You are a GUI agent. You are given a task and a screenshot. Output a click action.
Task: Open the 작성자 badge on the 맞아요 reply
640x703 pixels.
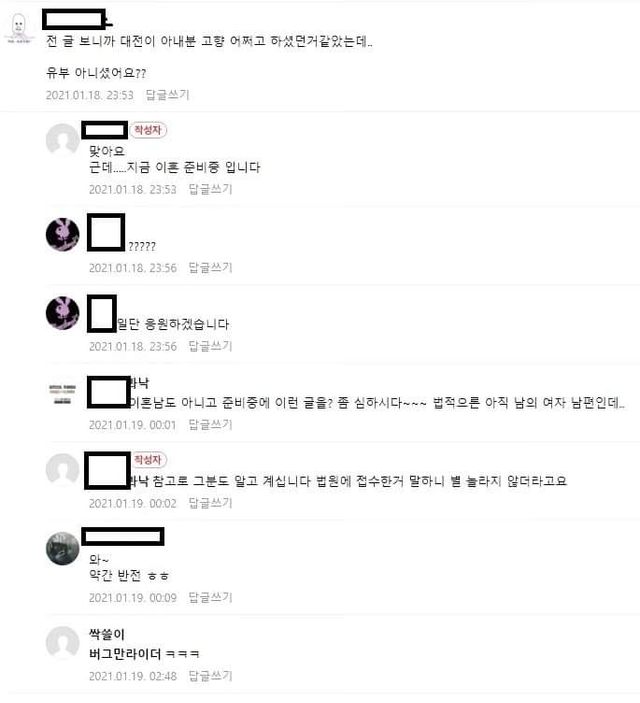coord(148,130)
